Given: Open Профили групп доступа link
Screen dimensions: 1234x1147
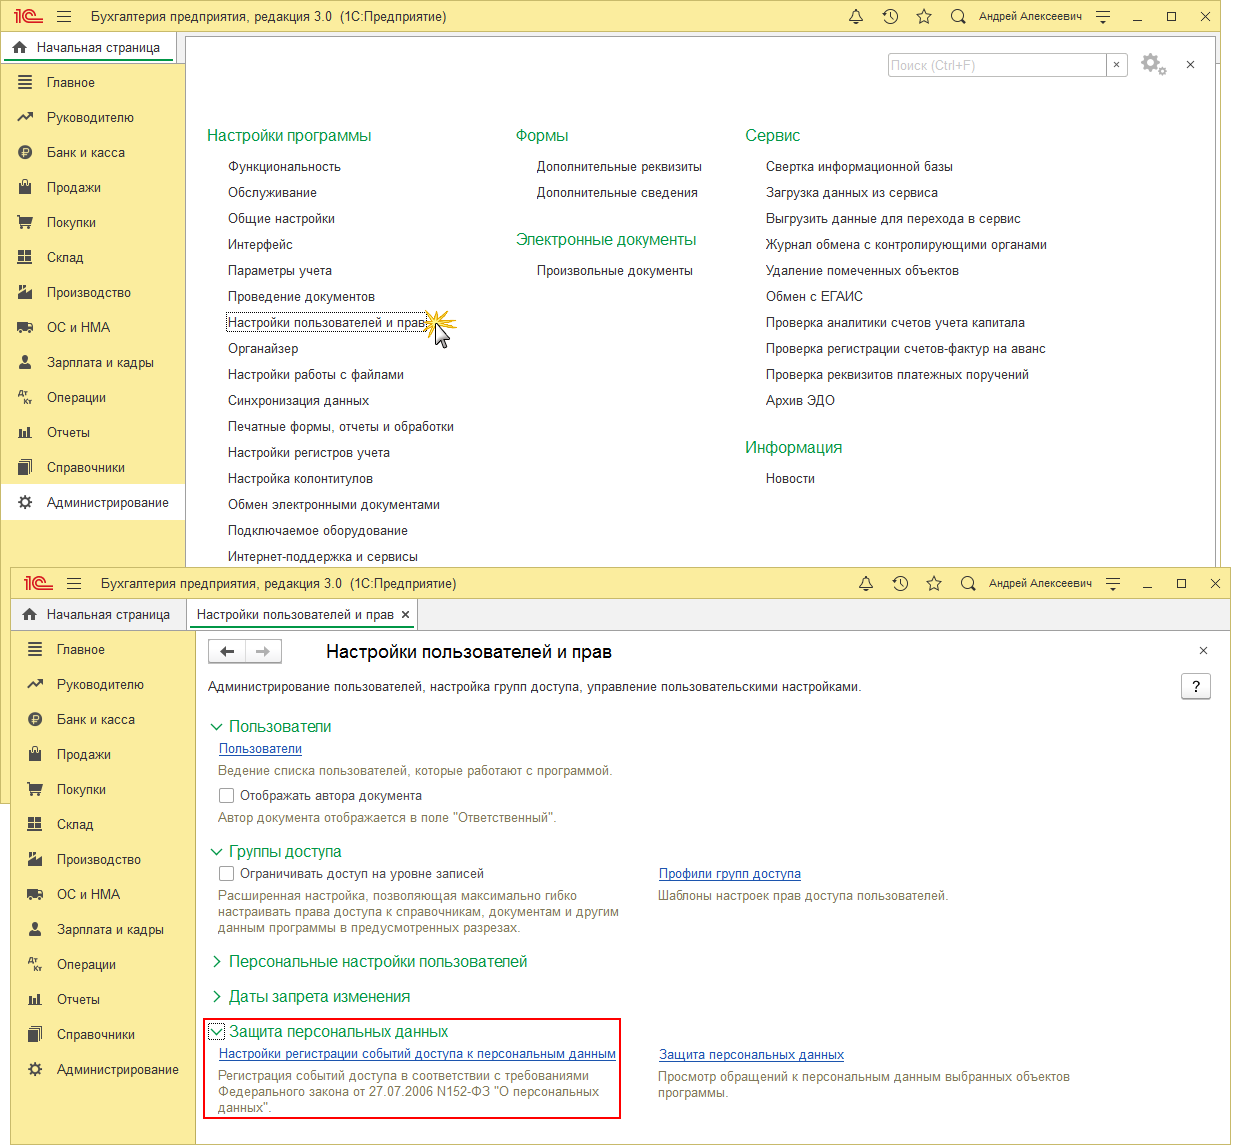Looking at the screenshot, I should click(x=730, y=874).
